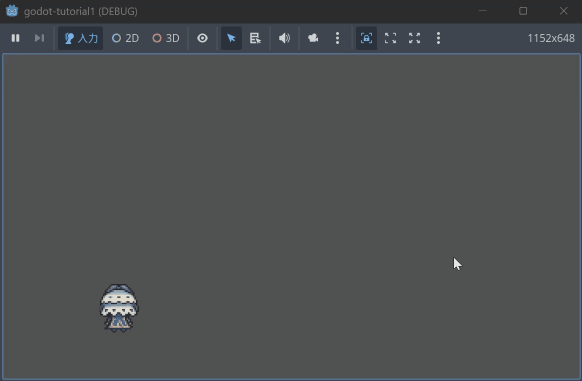Pause the running game

(x=15, y=38)
